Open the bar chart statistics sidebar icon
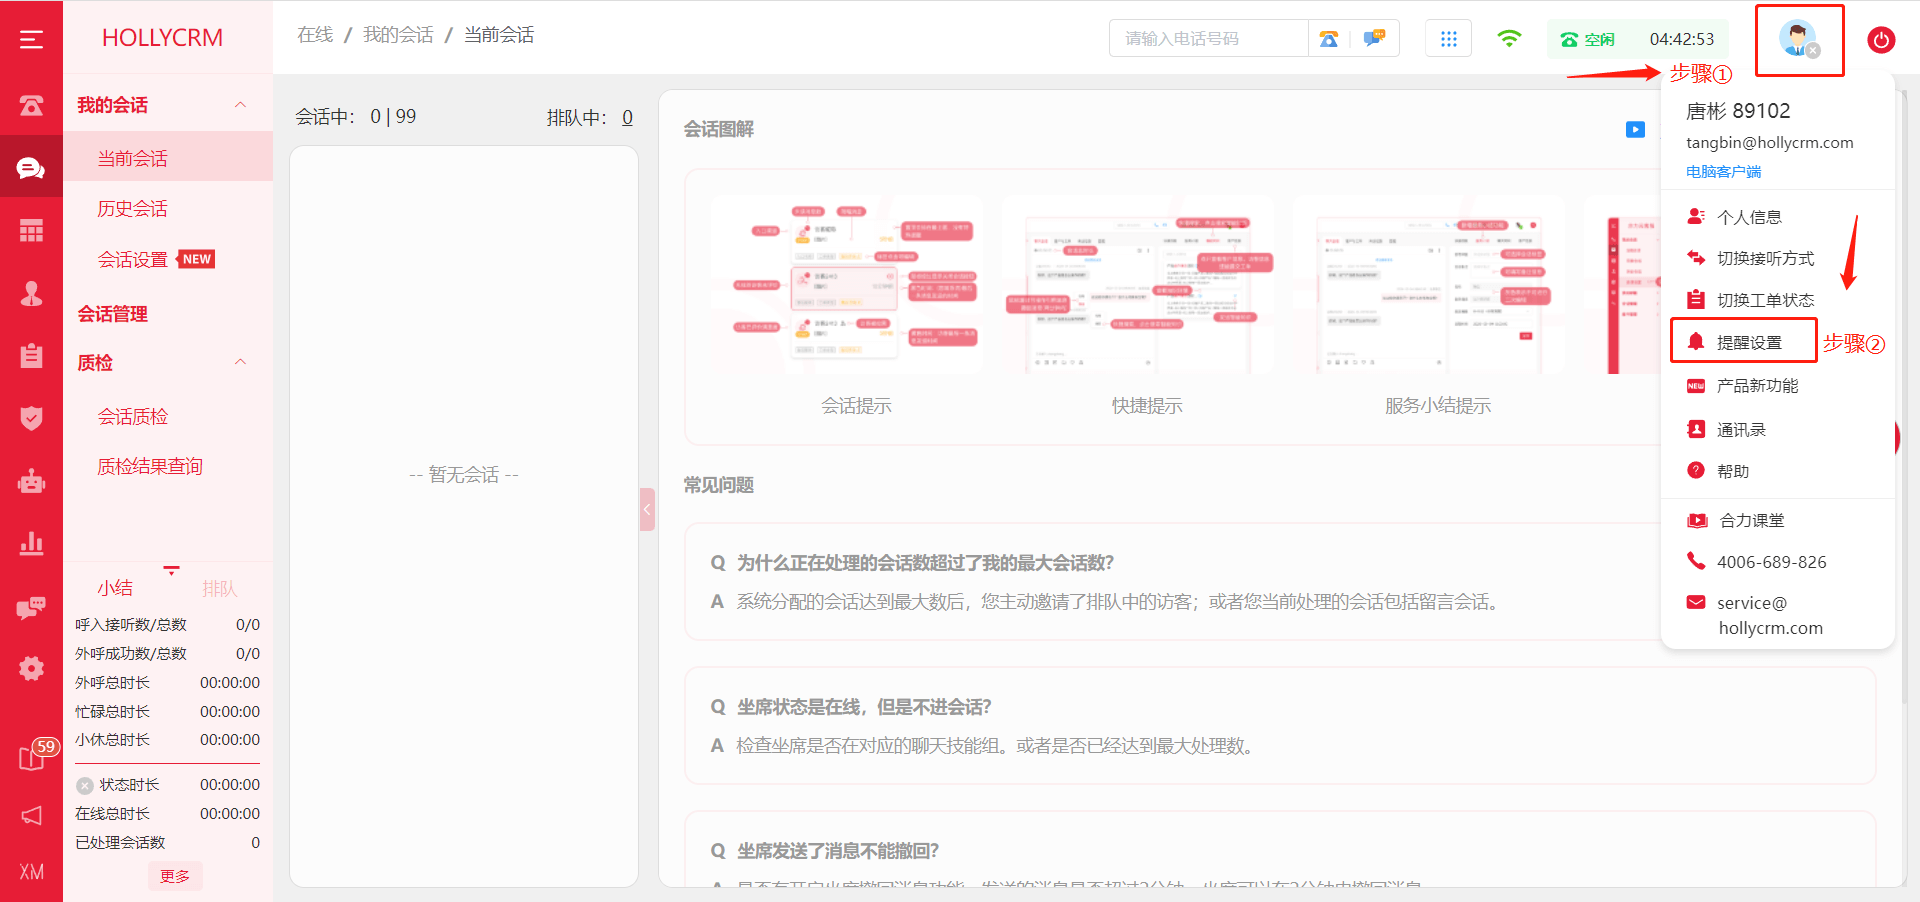Viewport: 1920px width, 902px height. point(31,544)
